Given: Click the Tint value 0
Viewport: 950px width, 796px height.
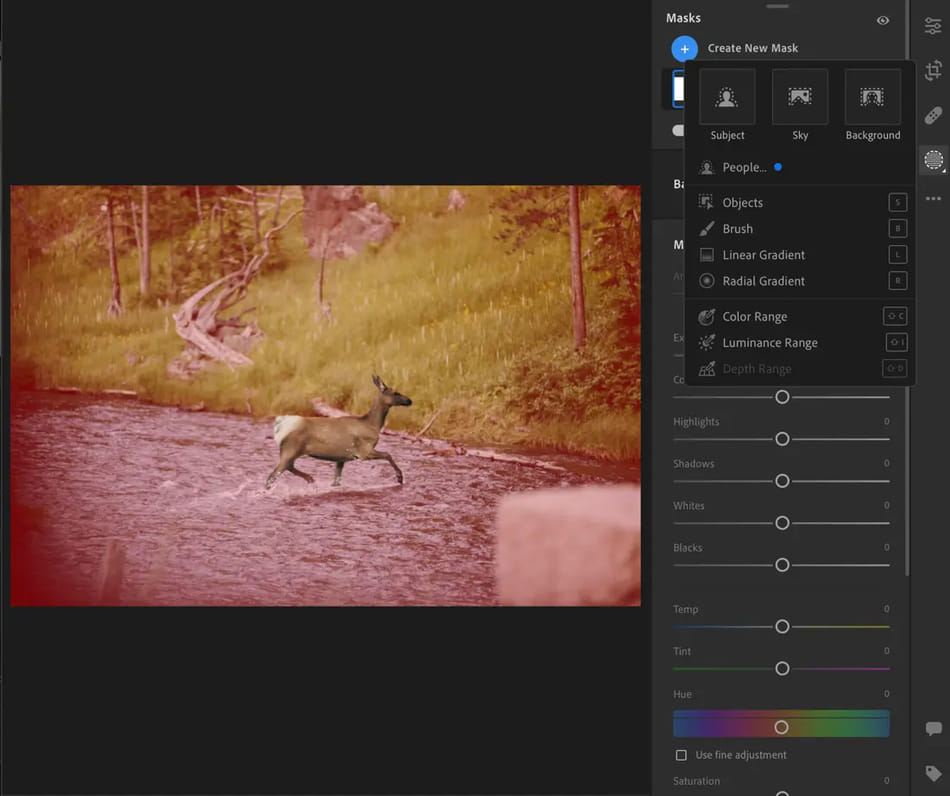Looking at the screenshot, I should coord(886,651).
